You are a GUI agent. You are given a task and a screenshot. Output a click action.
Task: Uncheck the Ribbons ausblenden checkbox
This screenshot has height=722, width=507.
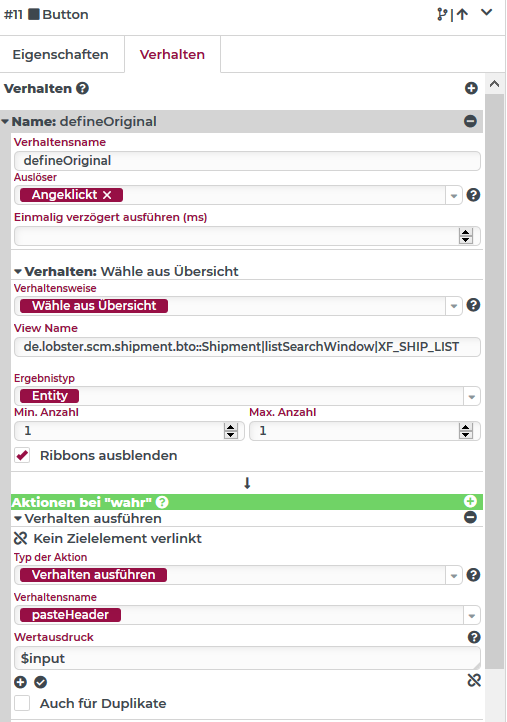(x=22, y=455)
